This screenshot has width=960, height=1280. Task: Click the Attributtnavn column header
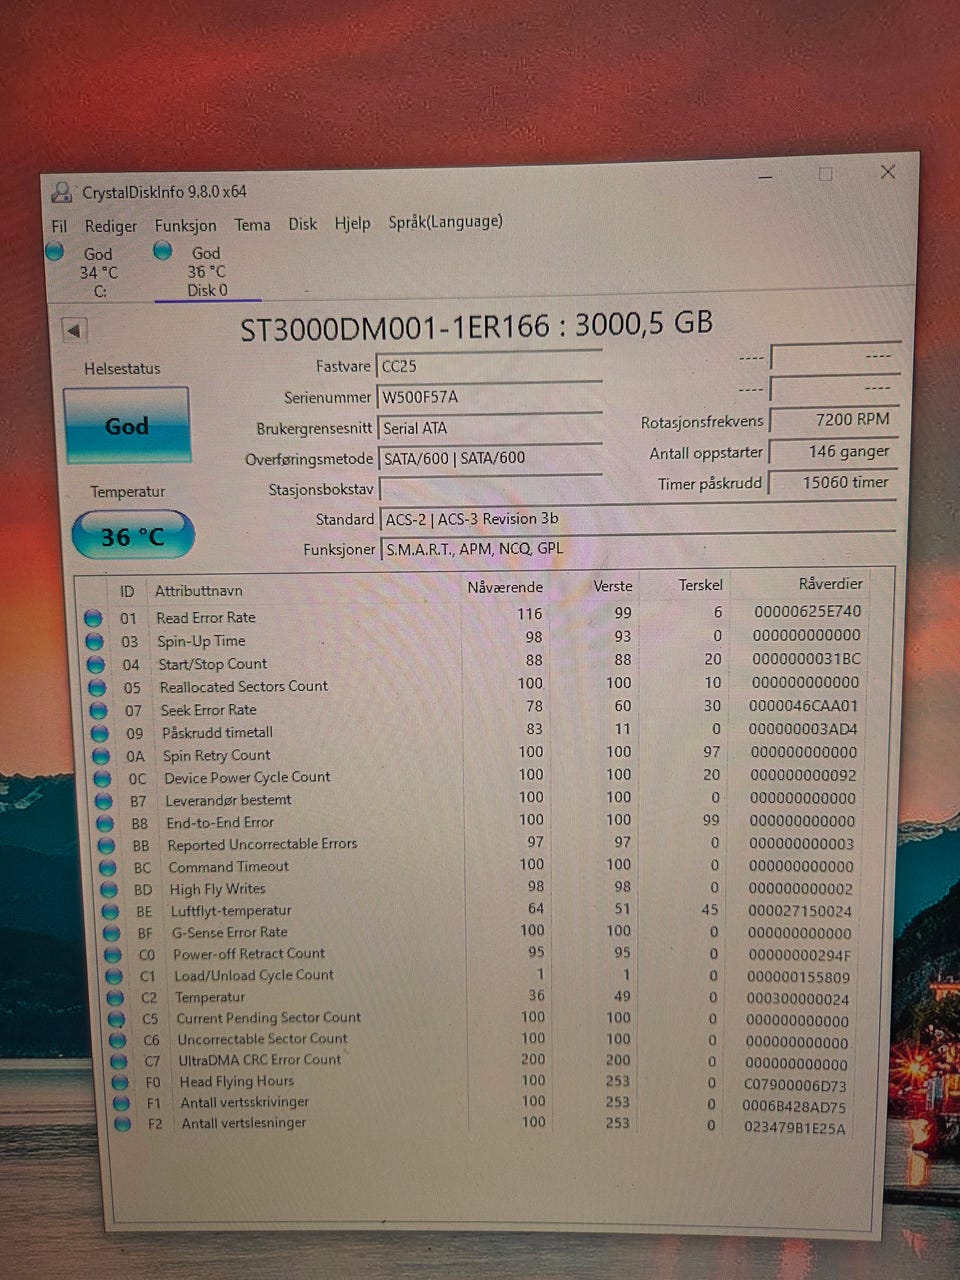point(199,591)
